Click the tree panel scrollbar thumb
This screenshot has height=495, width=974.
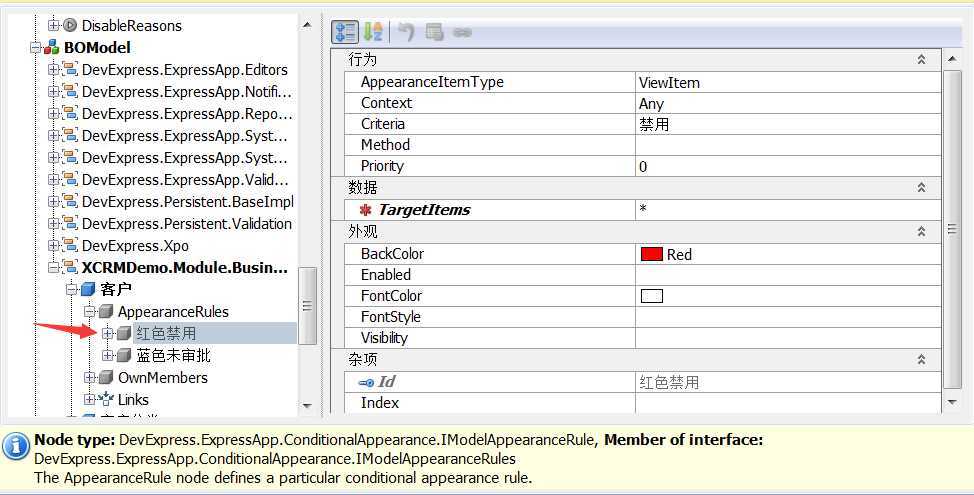coord(307,306)
